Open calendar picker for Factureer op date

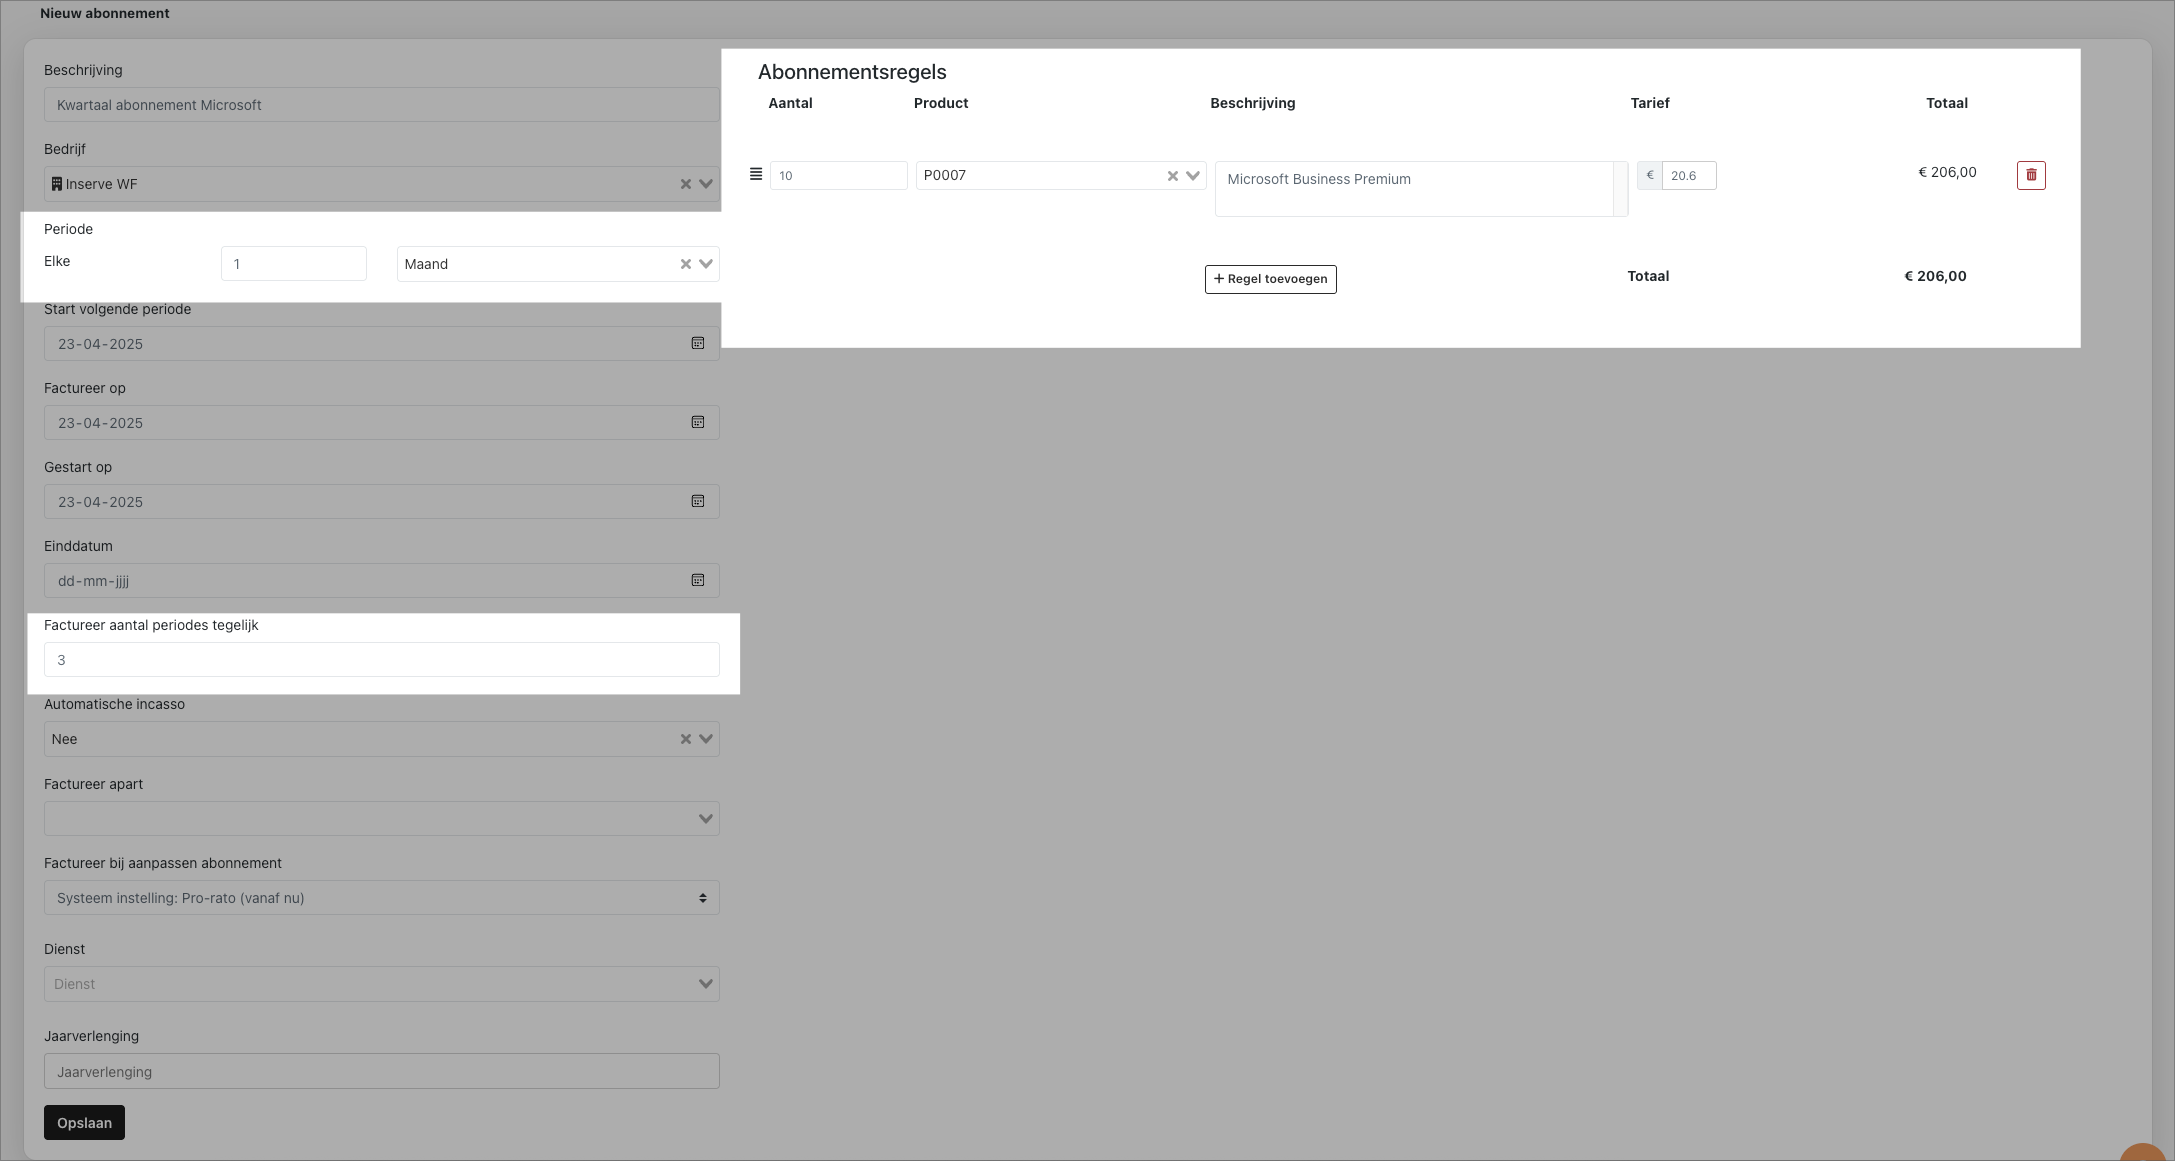click(698, 422)
